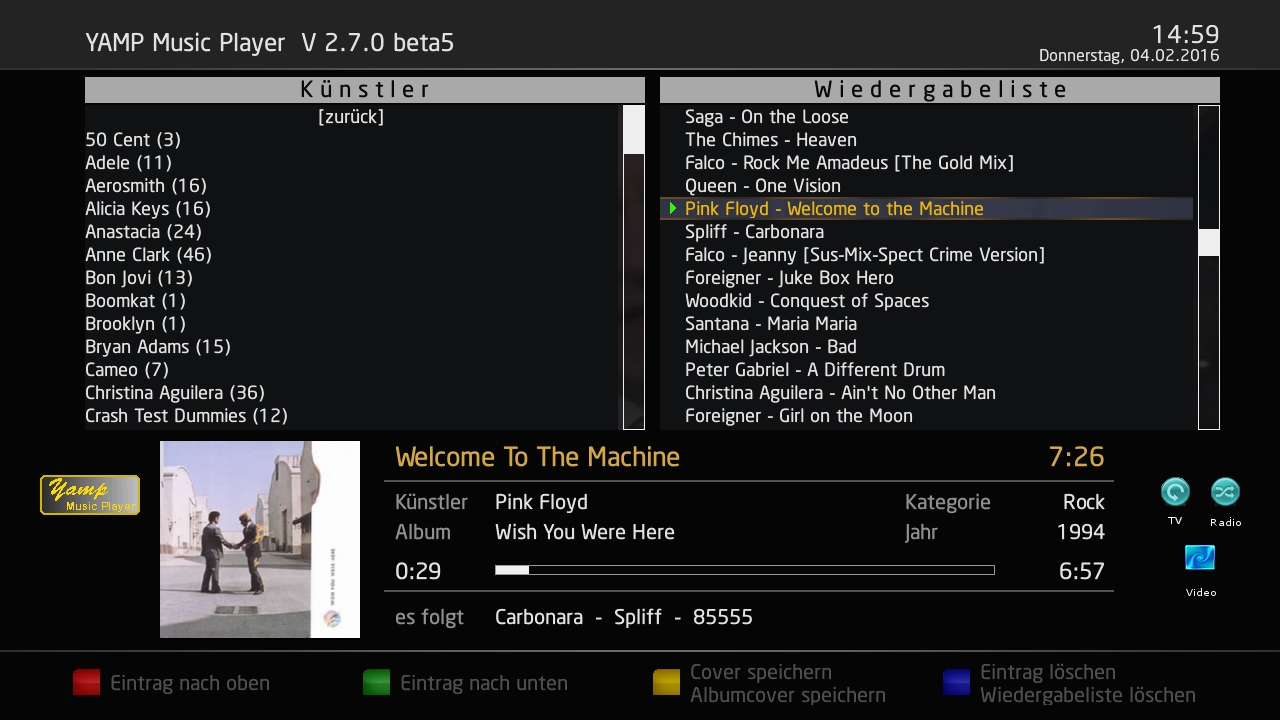The image size is (1280, 720).
Task: Click the green play marker beside Pink Floyd
Action: pyautogui.click(x=673, y=208)
